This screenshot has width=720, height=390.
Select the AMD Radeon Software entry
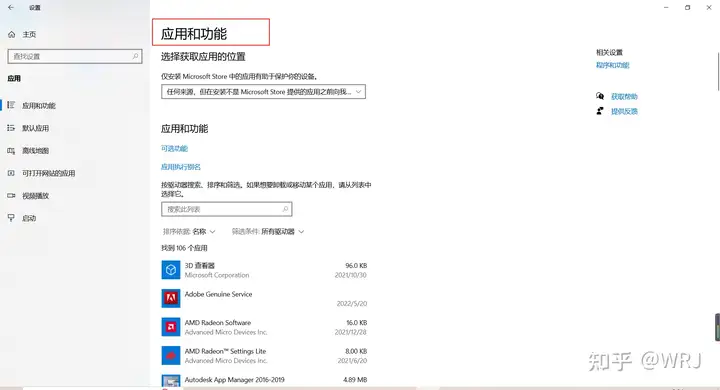click(x=218, y=322)
